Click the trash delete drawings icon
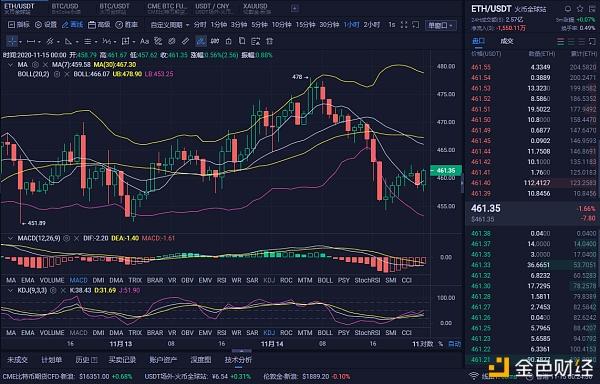This screenshot has width=600, height=384. coord(269,41)
